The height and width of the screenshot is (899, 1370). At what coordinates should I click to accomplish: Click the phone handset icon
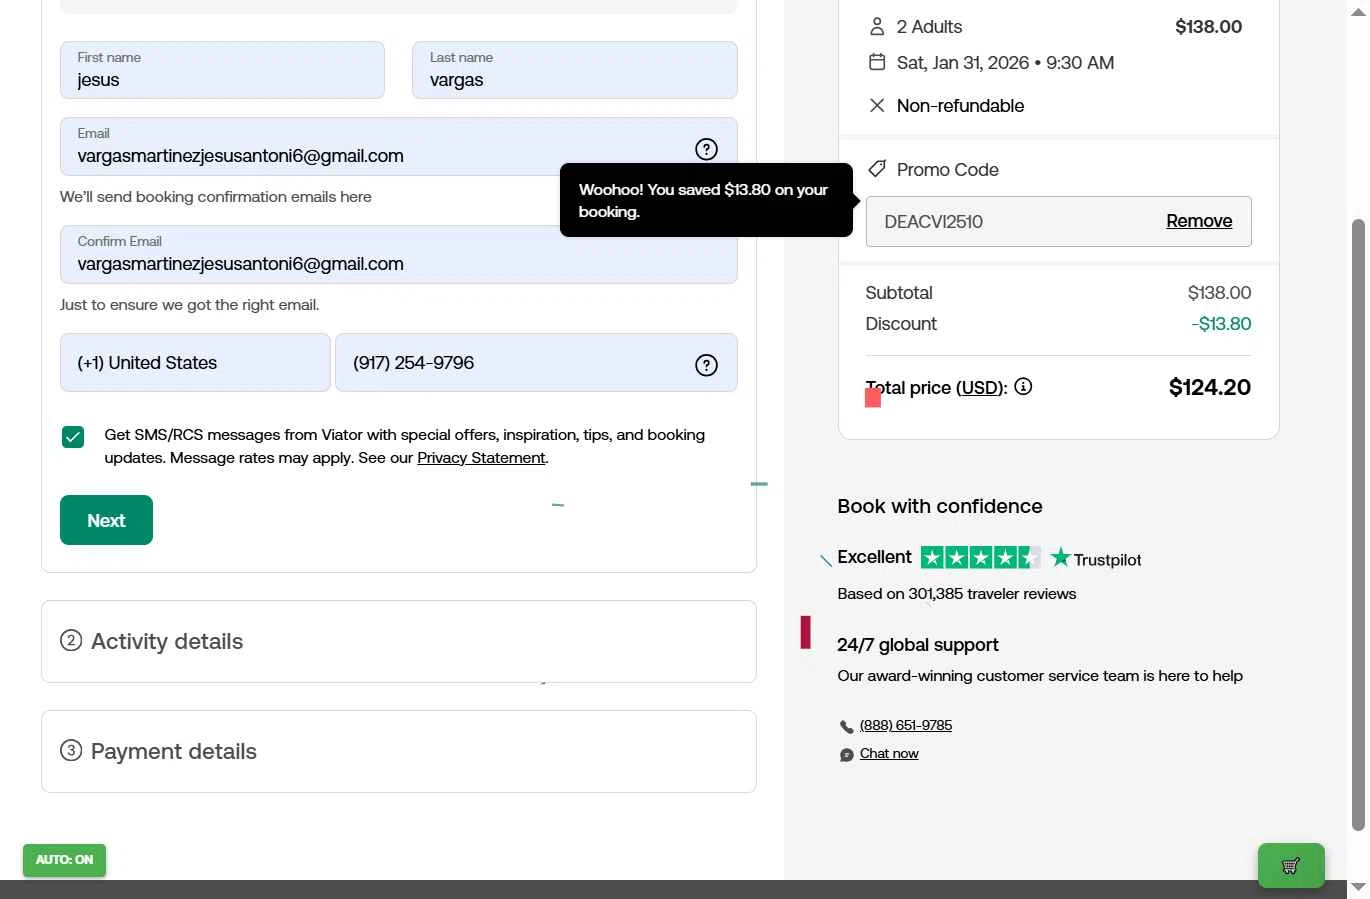click(847, 727)
